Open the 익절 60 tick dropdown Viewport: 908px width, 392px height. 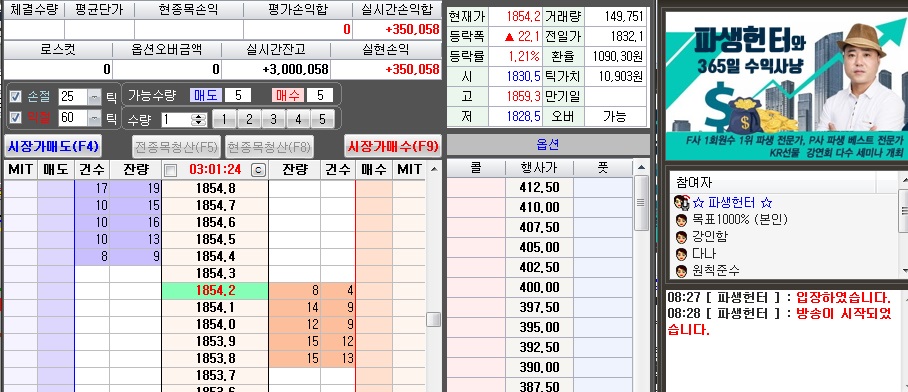coord(94,118)
